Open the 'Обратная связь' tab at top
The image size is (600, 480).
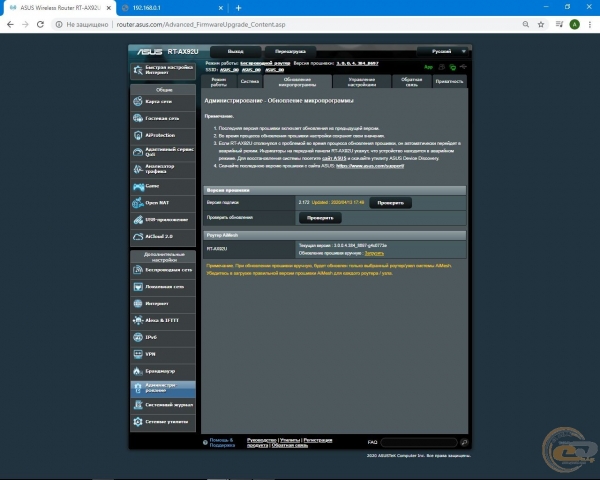pos(411,82)
